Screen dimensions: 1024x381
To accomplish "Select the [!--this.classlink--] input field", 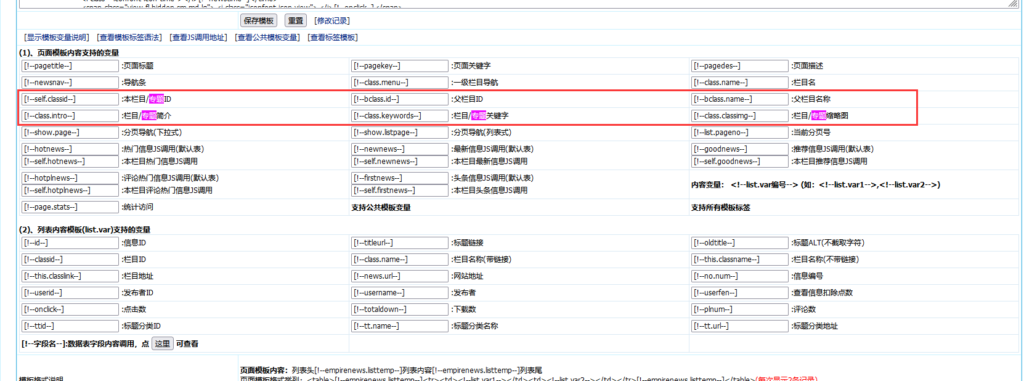I will [69, 276].
